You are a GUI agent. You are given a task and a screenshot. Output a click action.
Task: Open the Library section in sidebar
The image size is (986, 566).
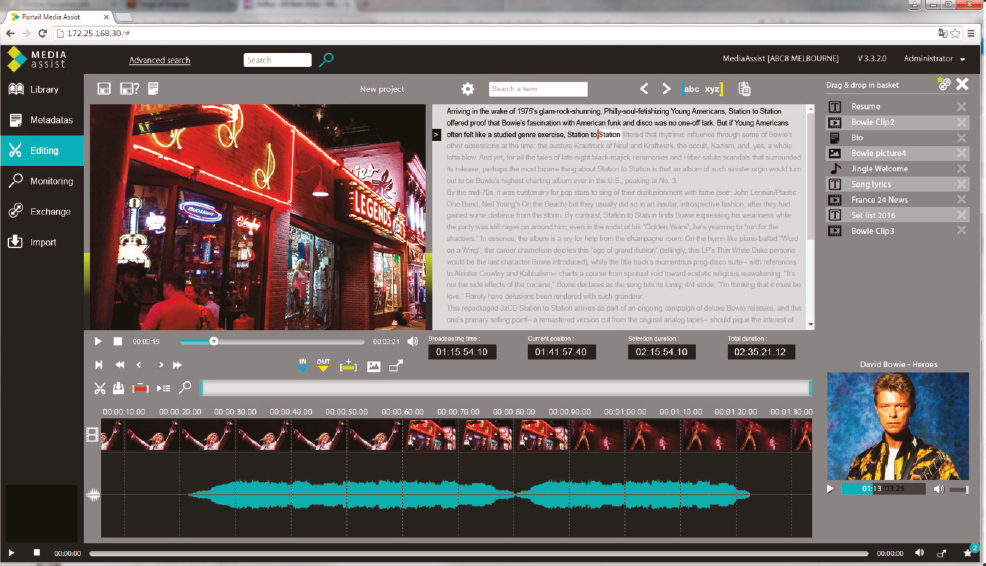point(43,89)
